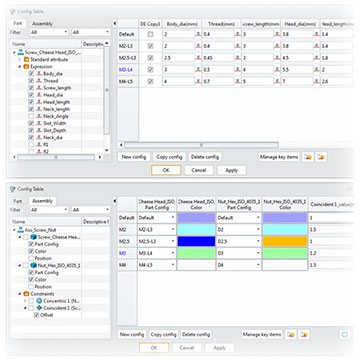
Task: Expand the Concentric 1 node
Action: 25,301
